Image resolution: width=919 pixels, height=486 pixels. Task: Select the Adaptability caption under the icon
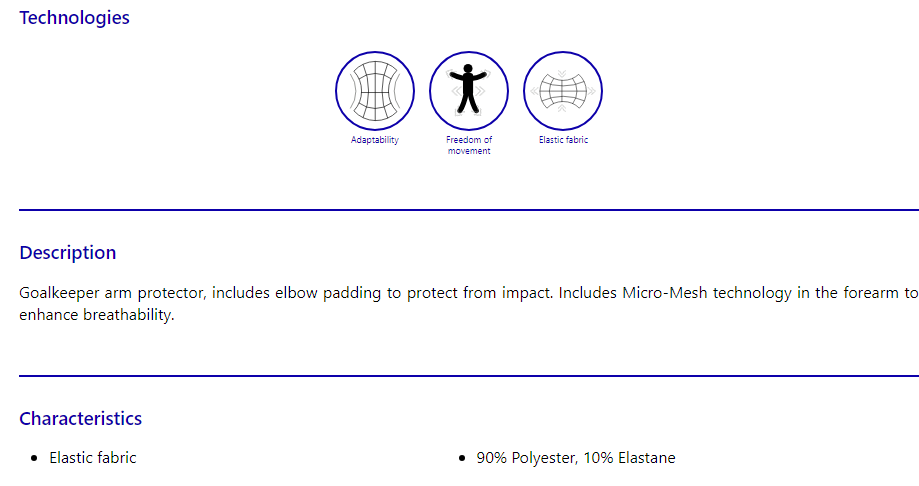(375, 140)
